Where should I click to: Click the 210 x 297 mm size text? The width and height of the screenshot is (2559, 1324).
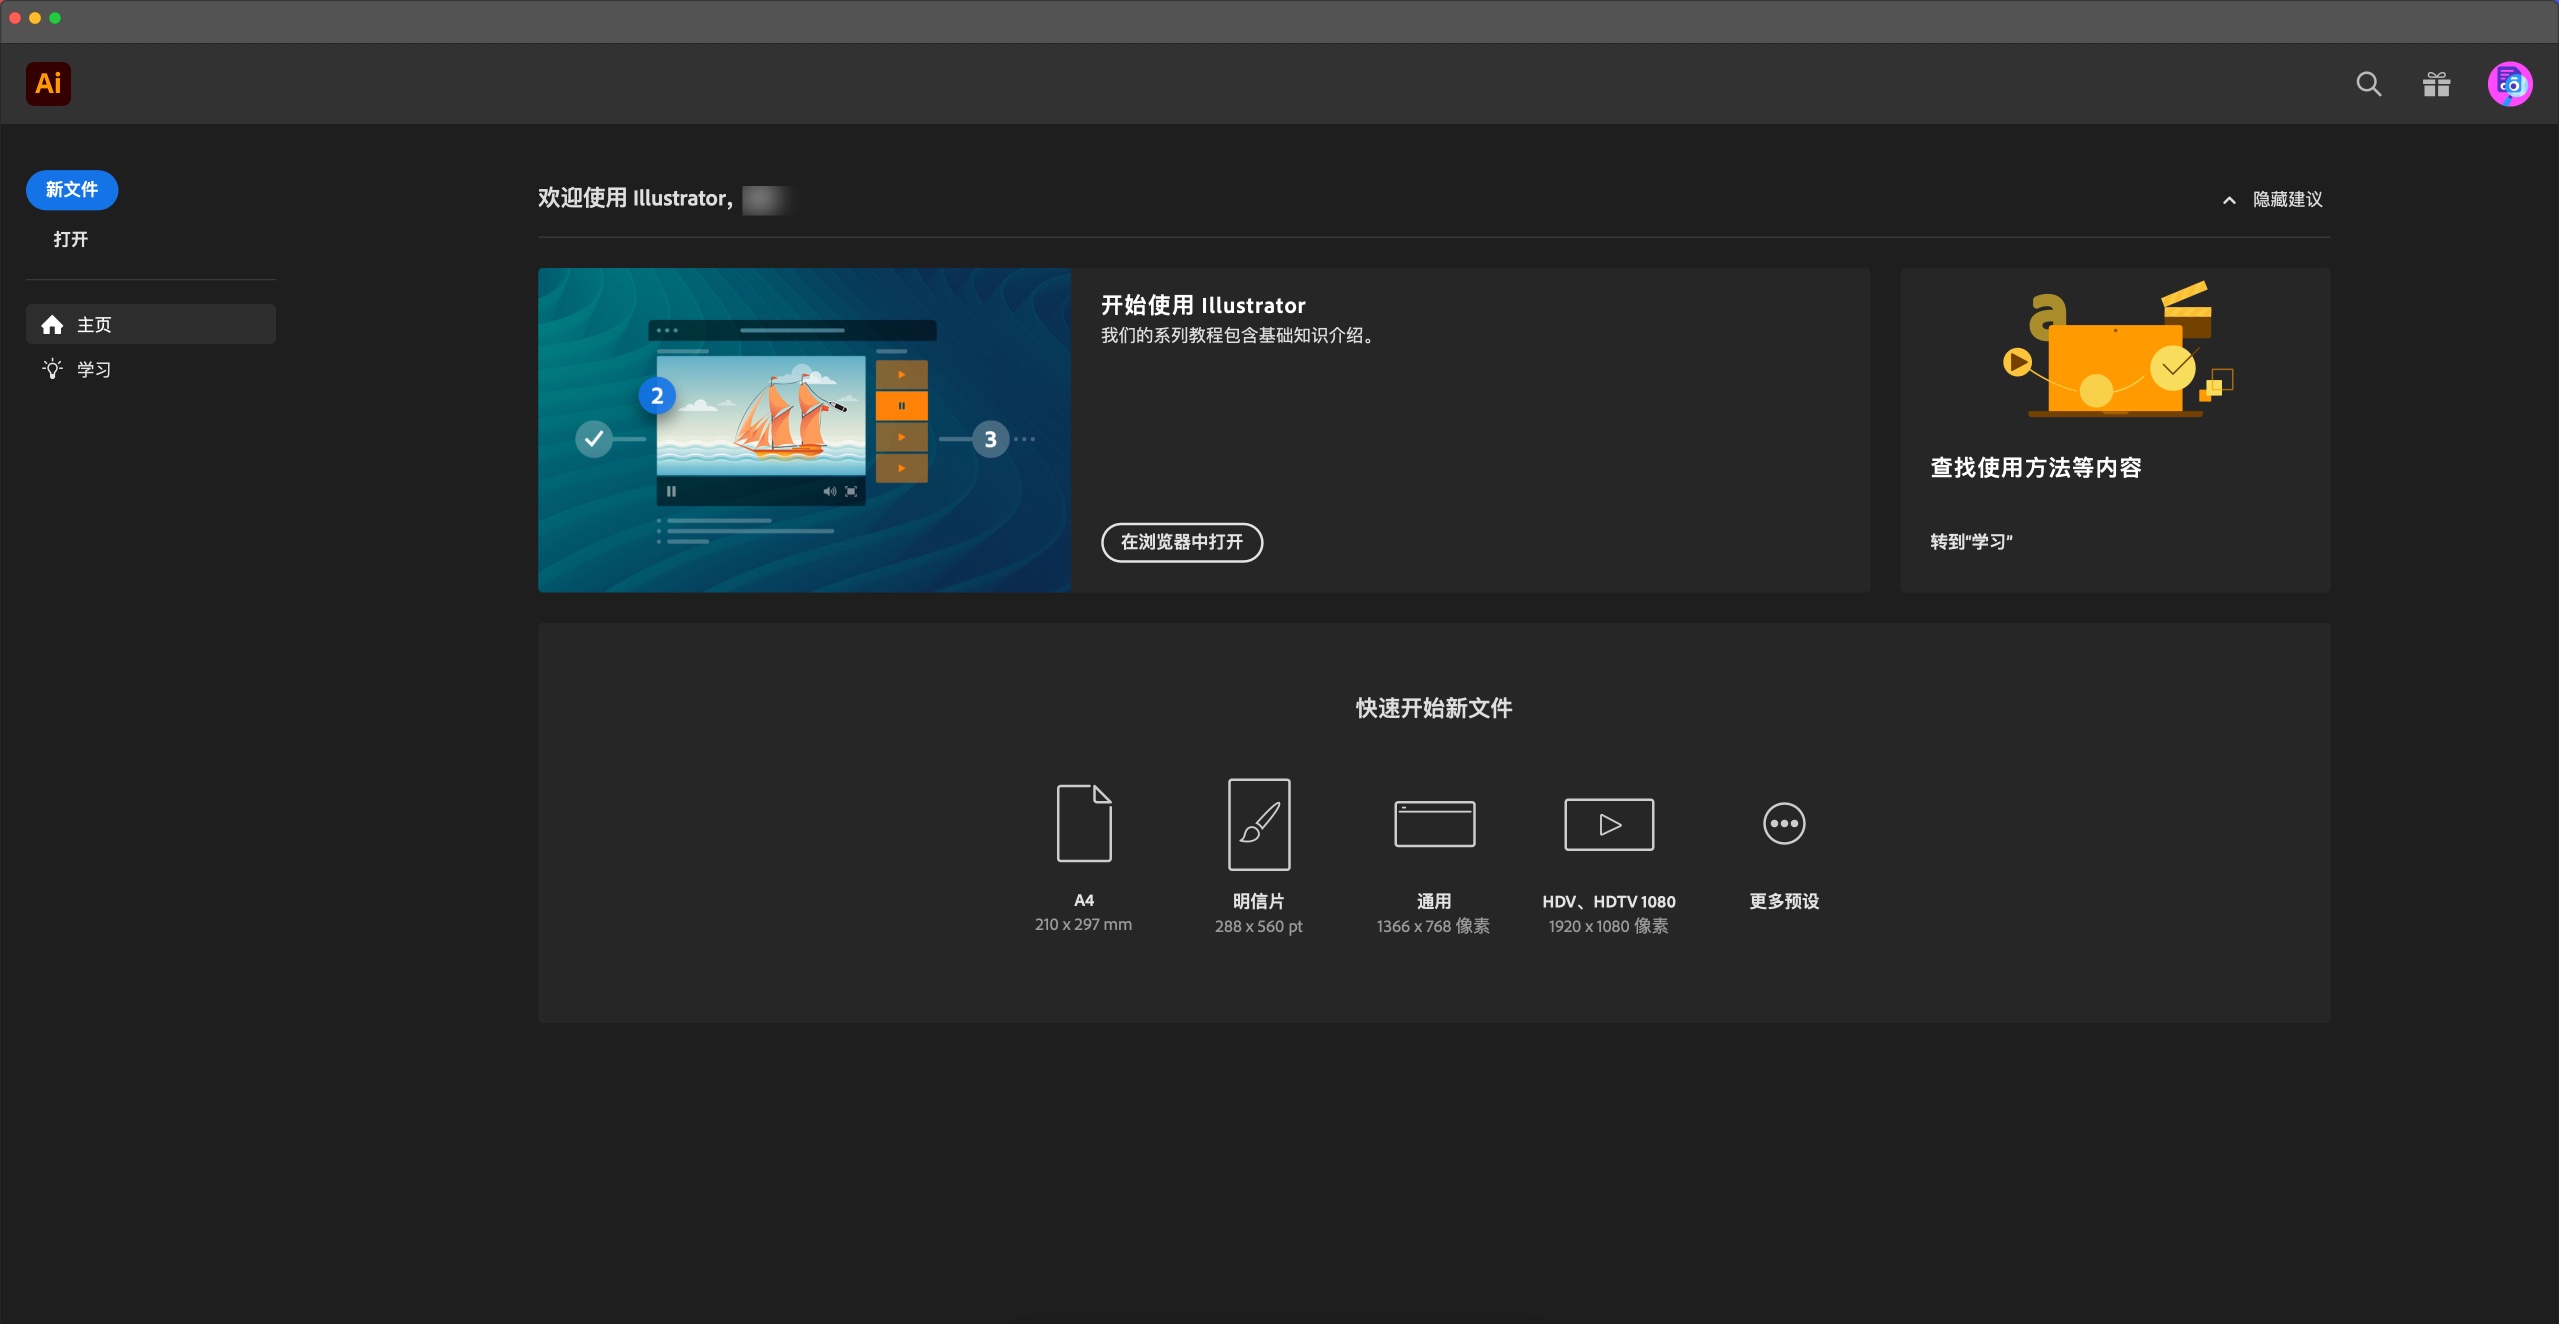point(1083,925)
